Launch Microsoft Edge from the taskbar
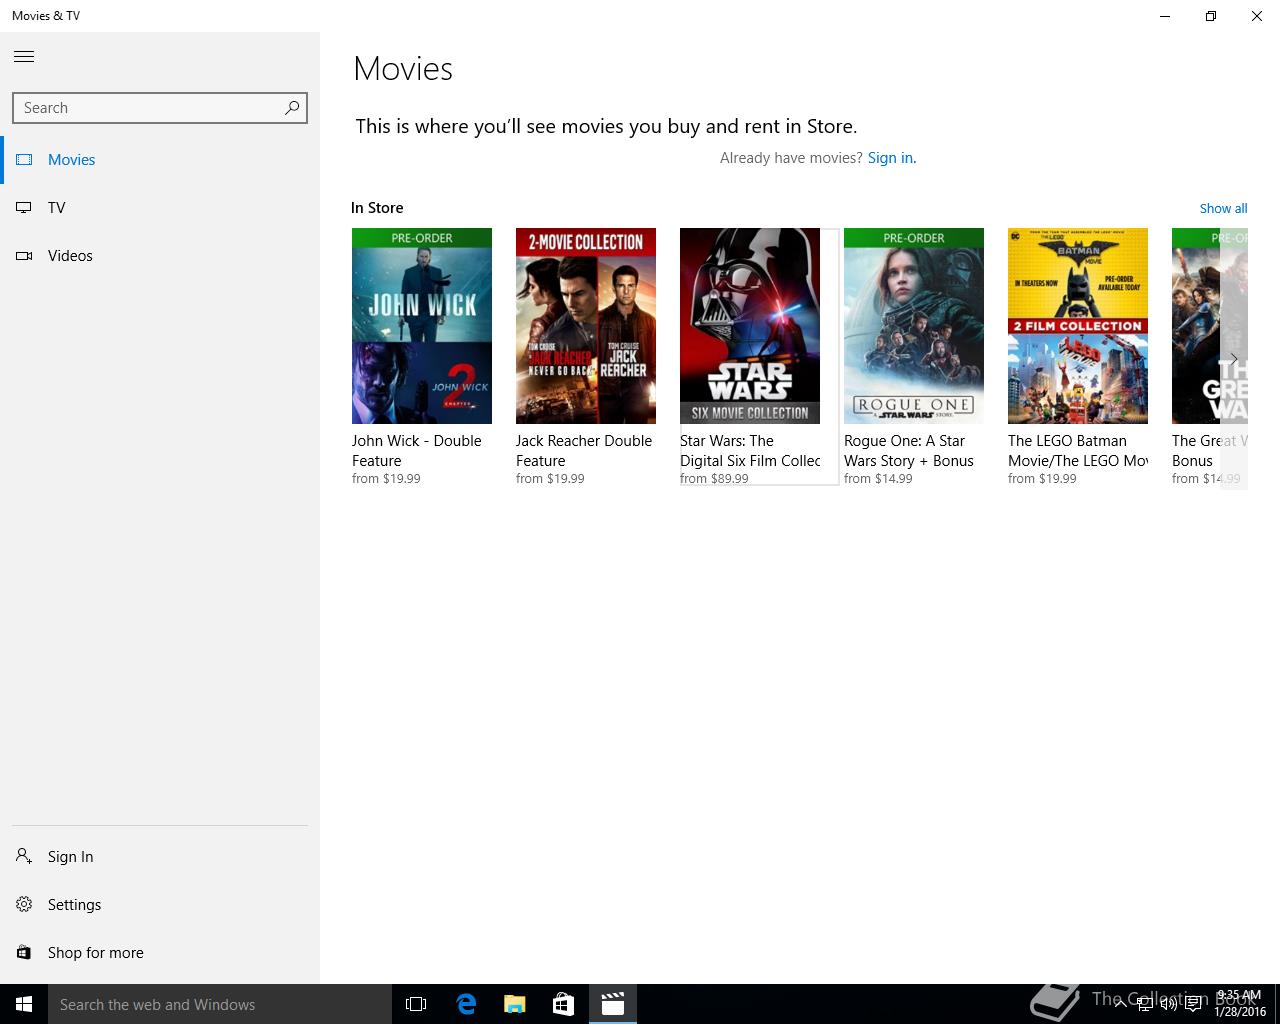Image resolution: width=1280 pixels, height=1024 pixels. pos(466,1004)
